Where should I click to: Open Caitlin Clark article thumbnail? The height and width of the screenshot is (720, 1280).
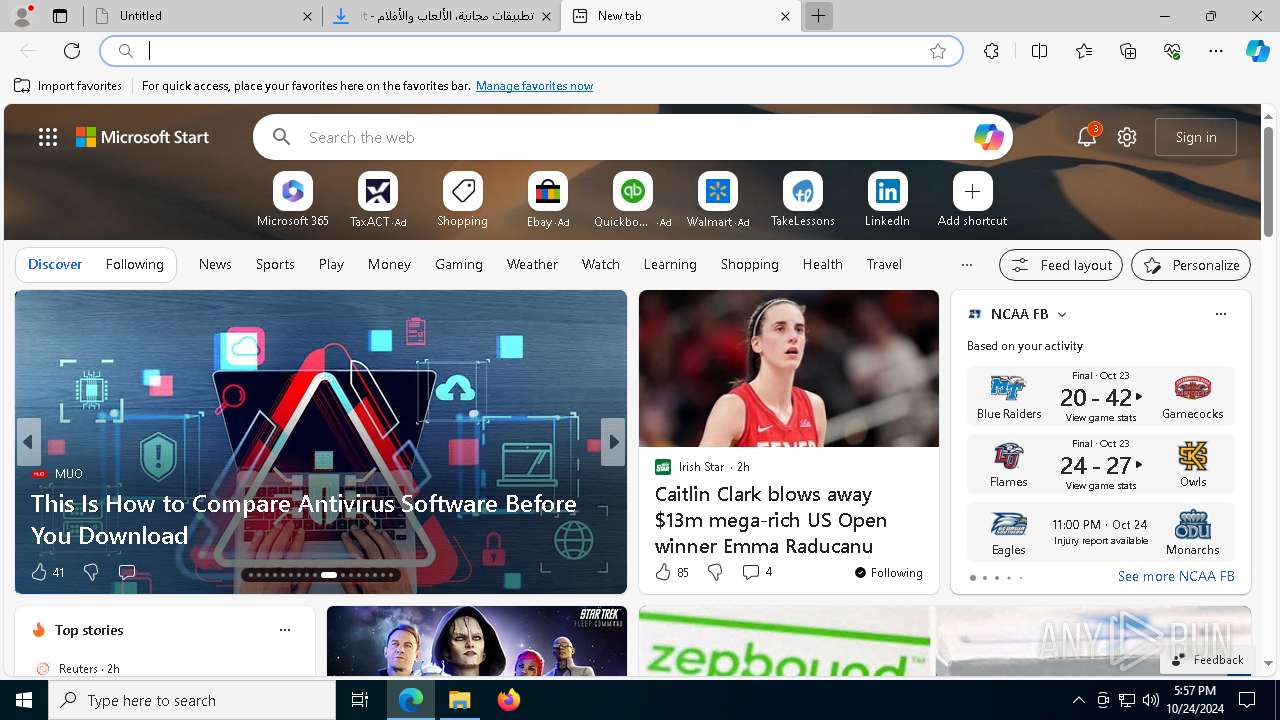789,368
